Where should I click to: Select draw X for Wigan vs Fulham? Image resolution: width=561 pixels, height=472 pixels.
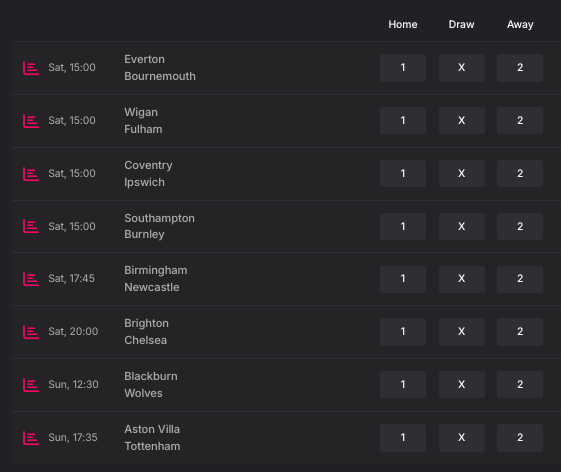pyautogui.click(x=462, y=121)
